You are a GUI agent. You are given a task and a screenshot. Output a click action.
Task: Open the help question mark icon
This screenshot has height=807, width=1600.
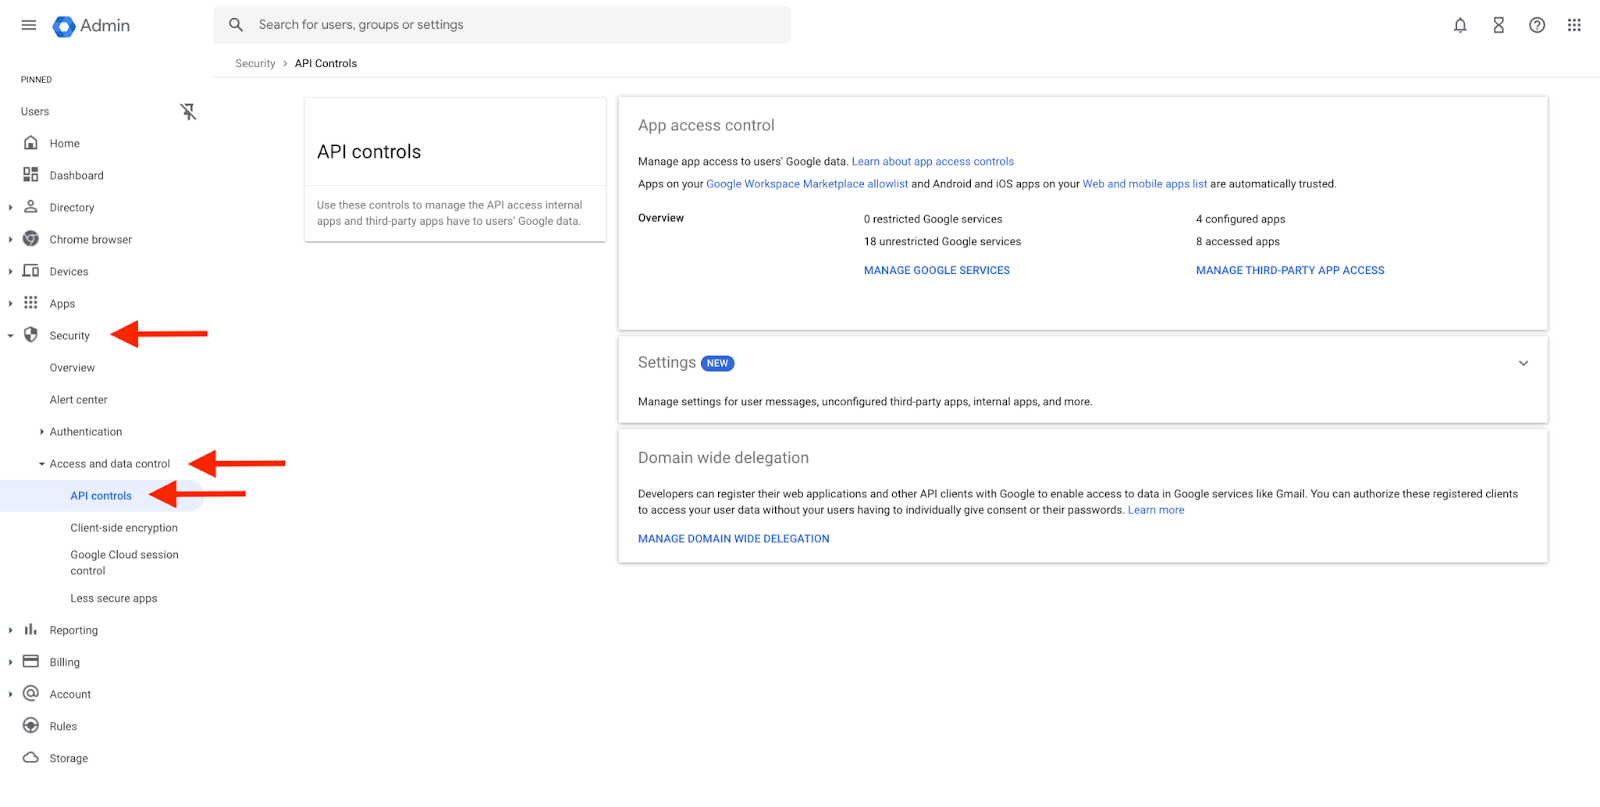(x=1537, y=26)
